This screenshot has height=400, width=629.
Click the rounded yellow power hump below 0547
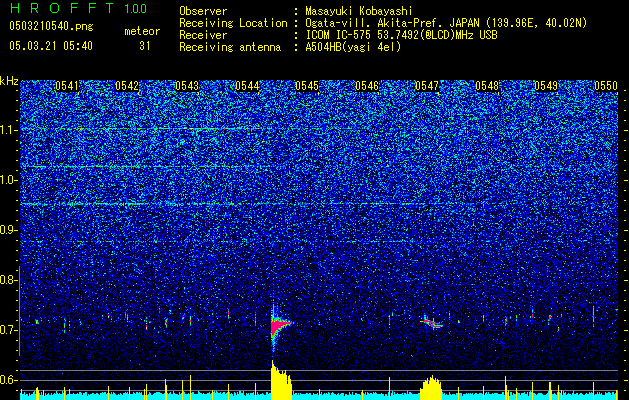click(x=431, y=388)
